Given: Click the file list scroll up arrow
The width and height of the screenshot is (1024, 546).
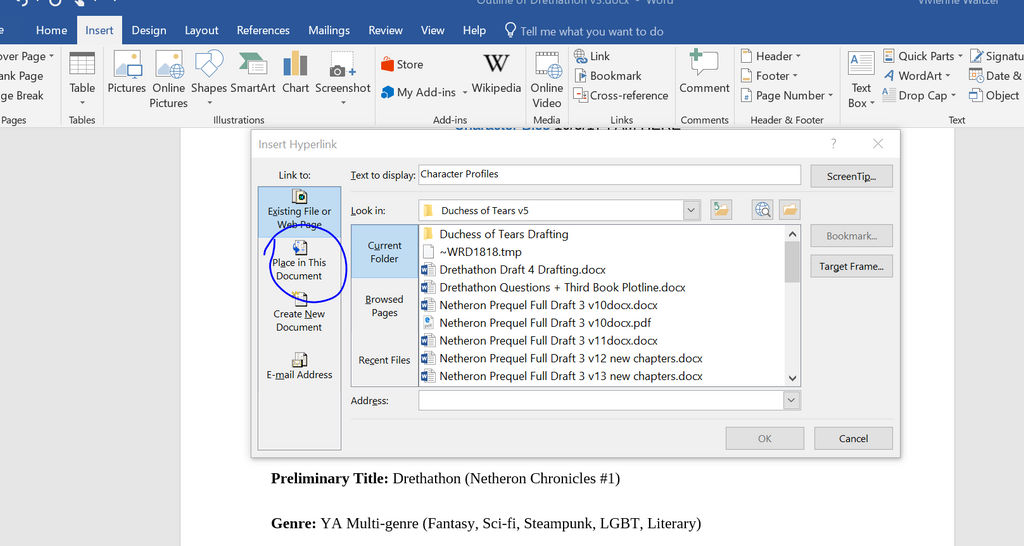Looking at the screenshot, I should (792, 234).
